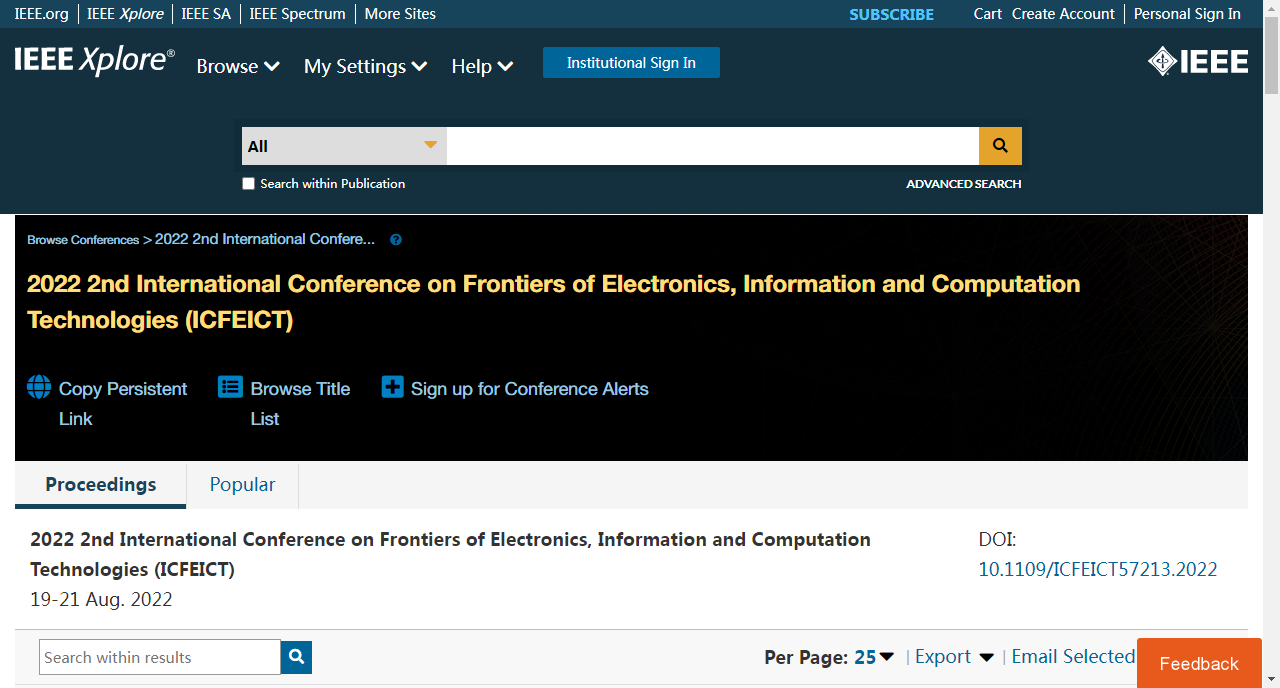Click the yellow ICFEICT conference title heading
This screenshot has width=1280, height=688.
(553, 302)
